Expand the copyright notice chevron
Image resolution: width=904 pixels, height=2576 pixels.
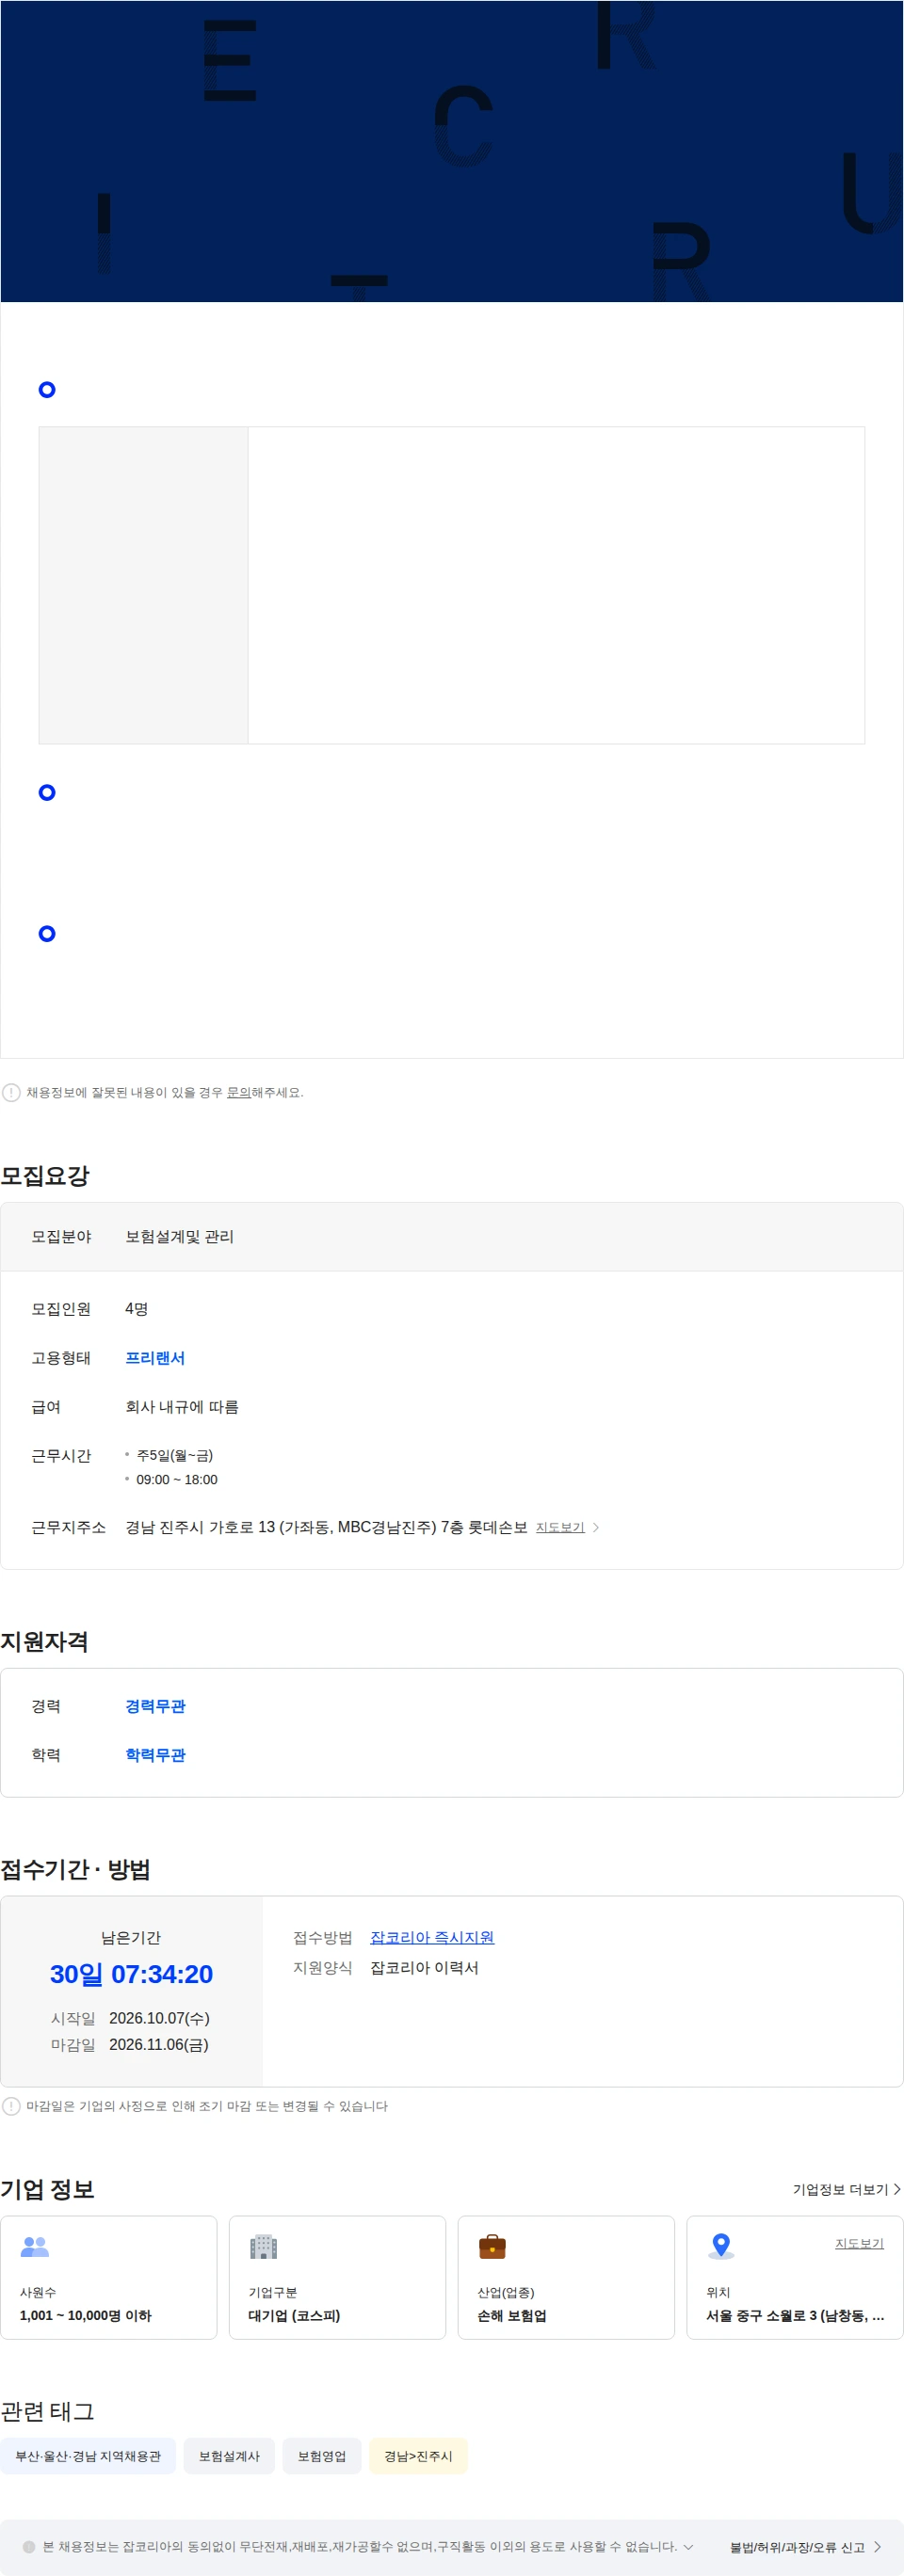pos(688,2547)
